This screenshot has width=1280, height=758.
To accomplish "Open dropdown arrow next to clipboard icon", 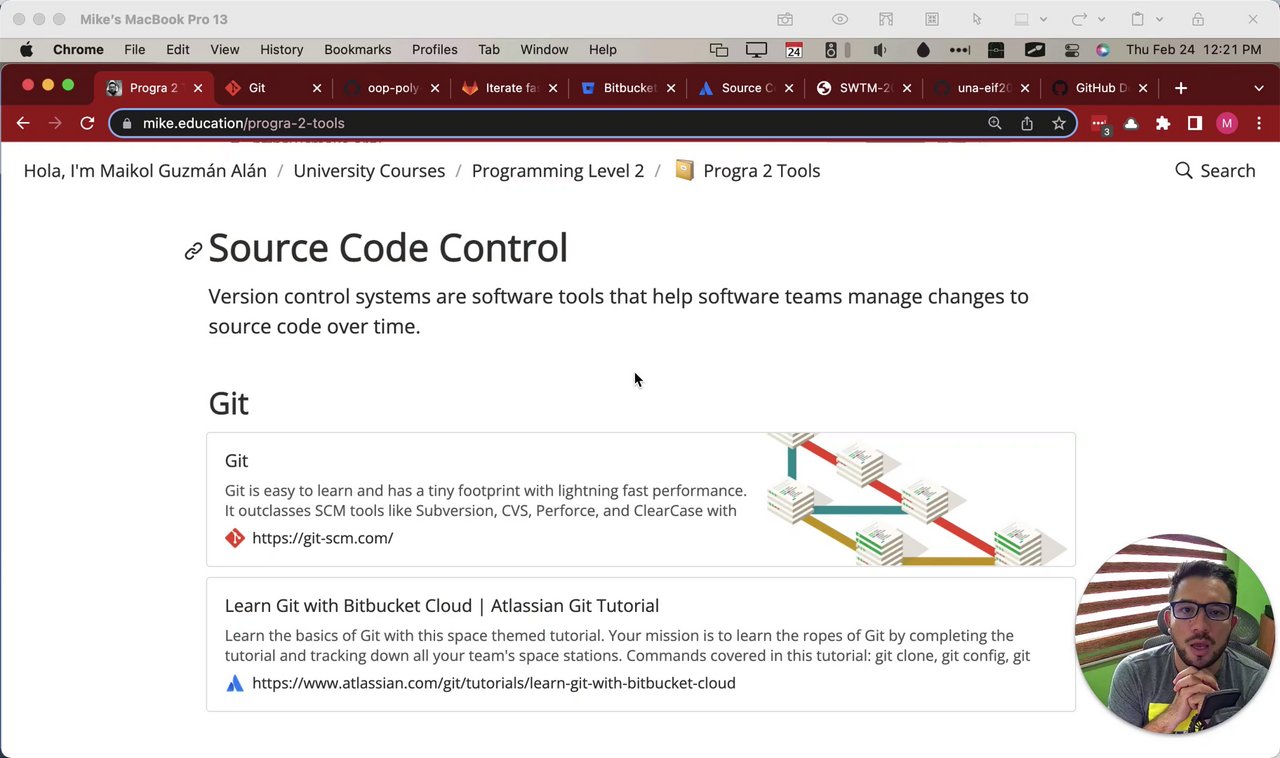I will [1160, 19].
